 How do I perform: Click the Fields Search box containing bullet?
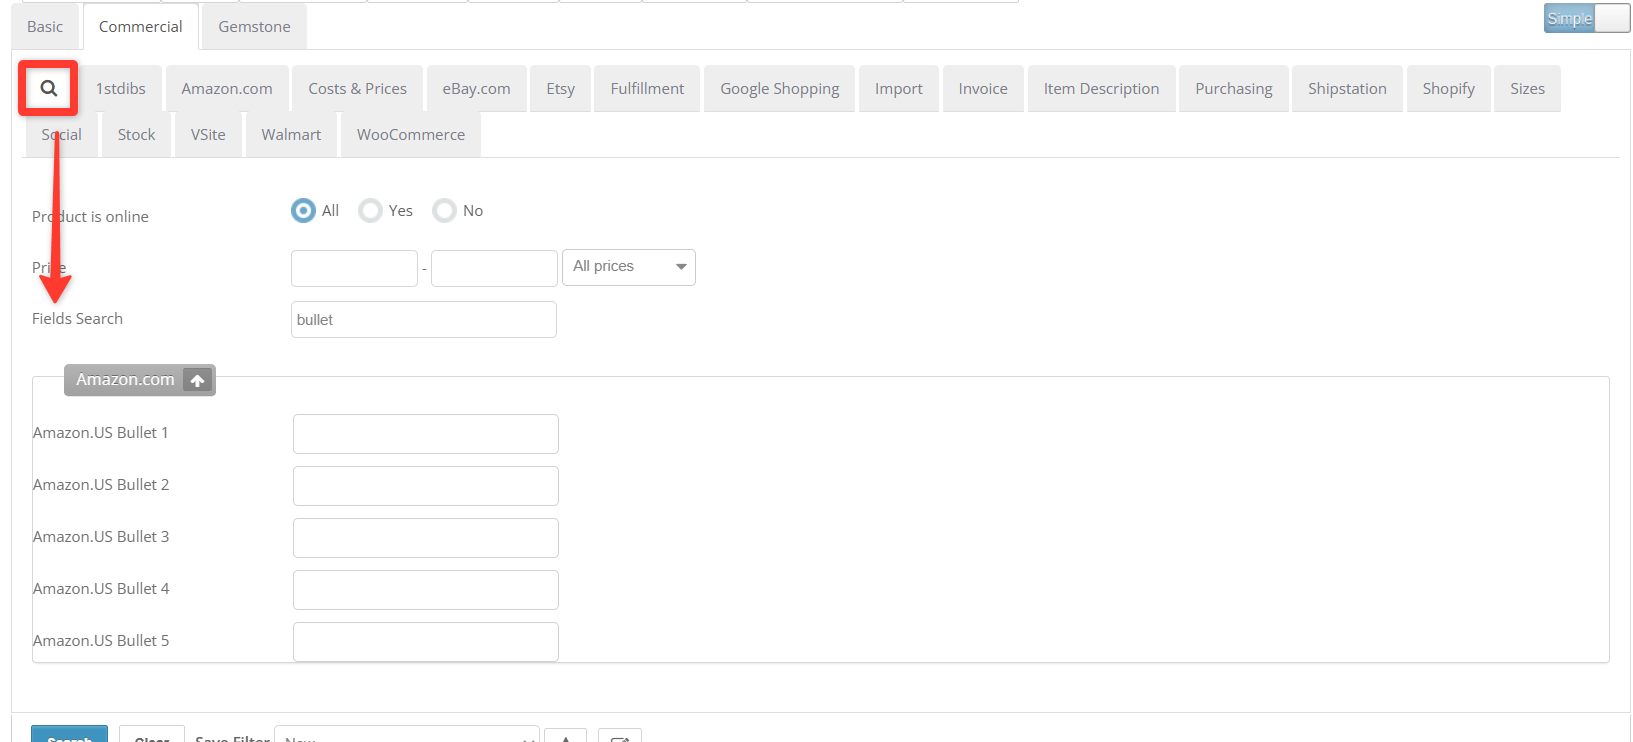pos(424,320)
